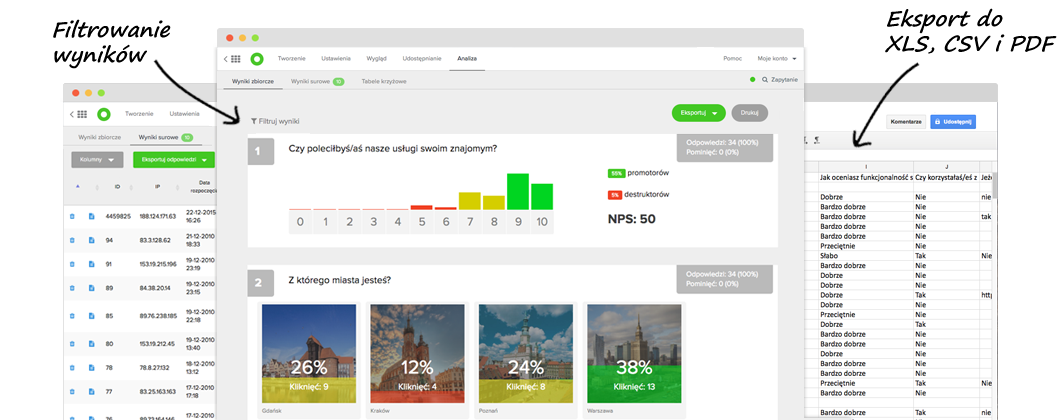Click column I header in spreadsheet window
Image resolution: width=1063 pixels, height=420 pixels.
866,165
